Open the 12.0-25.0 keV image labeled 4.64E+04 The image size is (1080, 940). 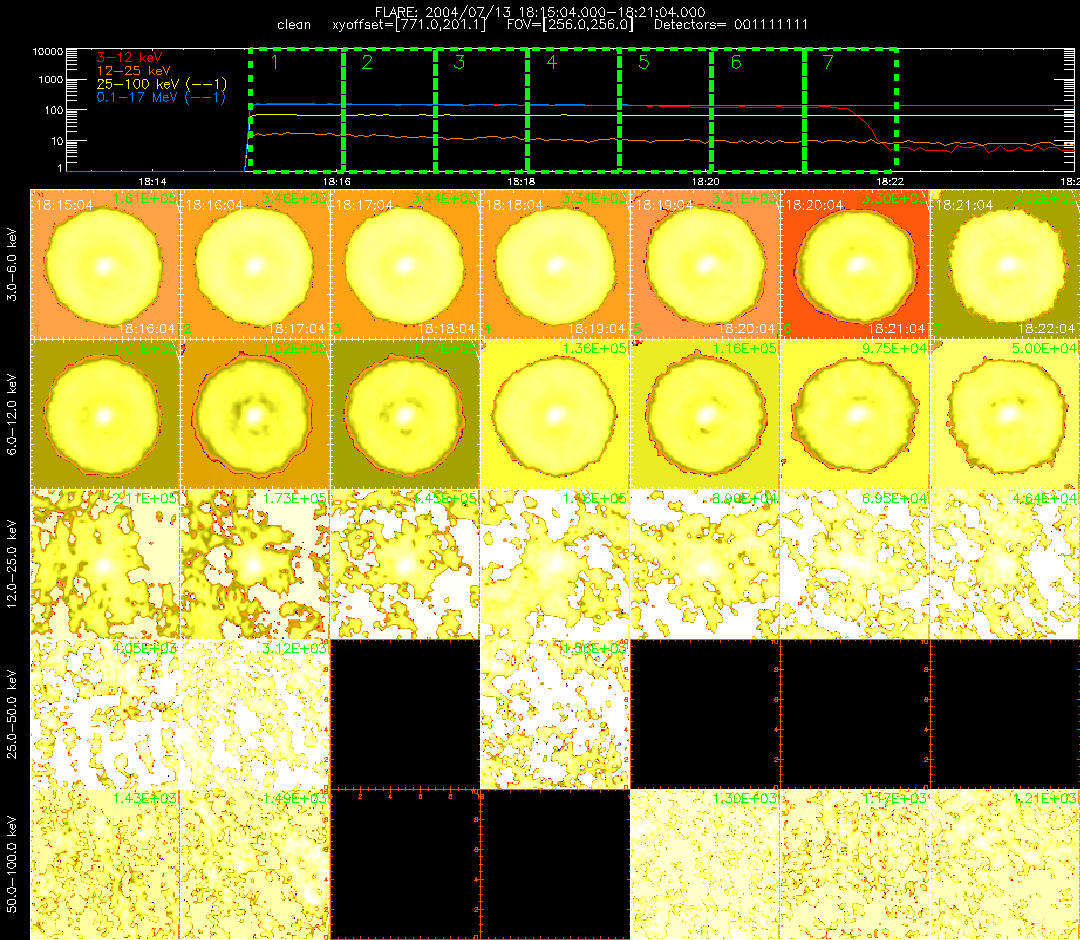point(1006,565)
